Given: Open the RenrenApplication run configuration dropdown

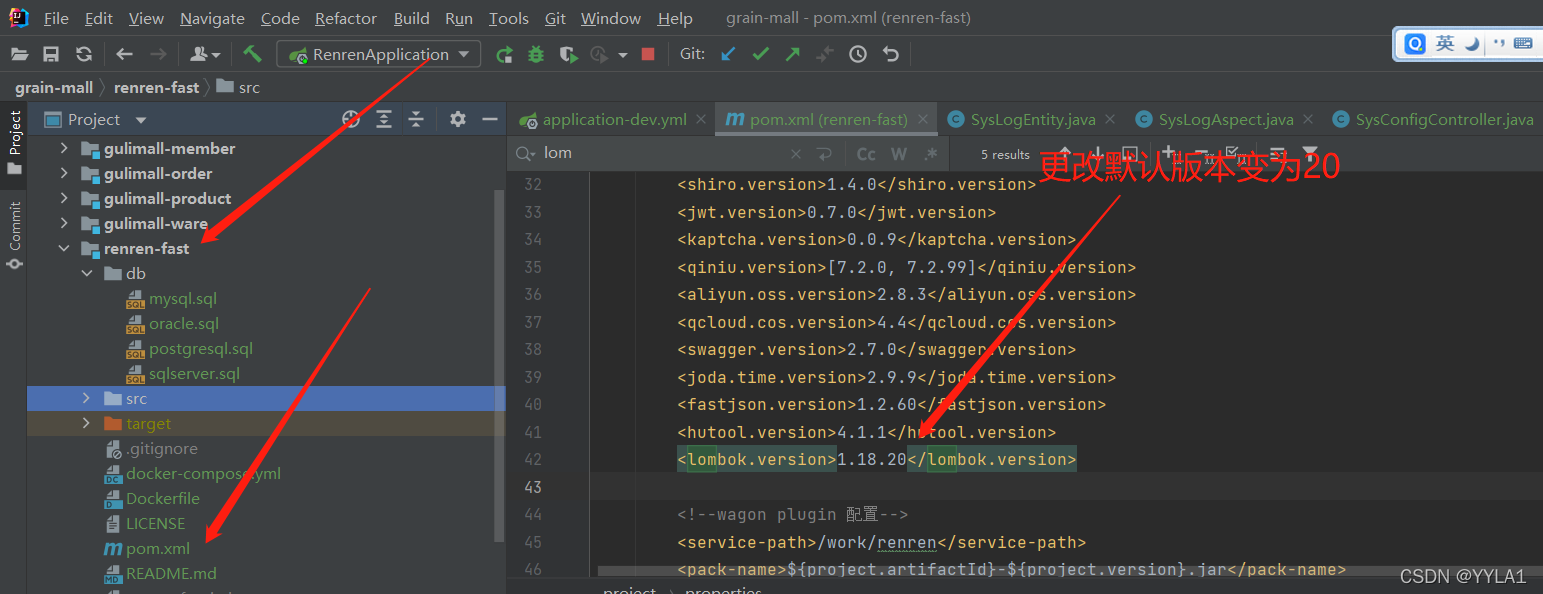Looking at the screenshot, I should [x=379, y=54].
